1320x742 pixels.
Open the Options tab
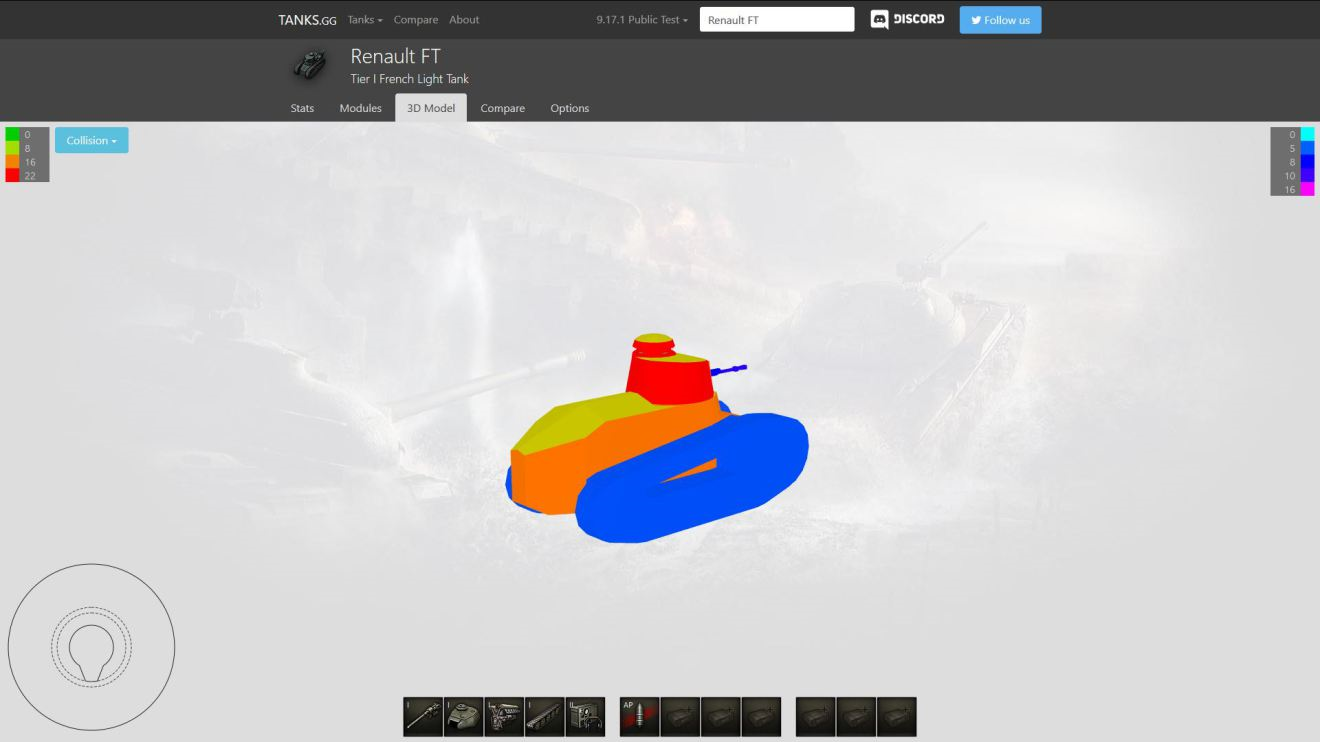(569, 108)
